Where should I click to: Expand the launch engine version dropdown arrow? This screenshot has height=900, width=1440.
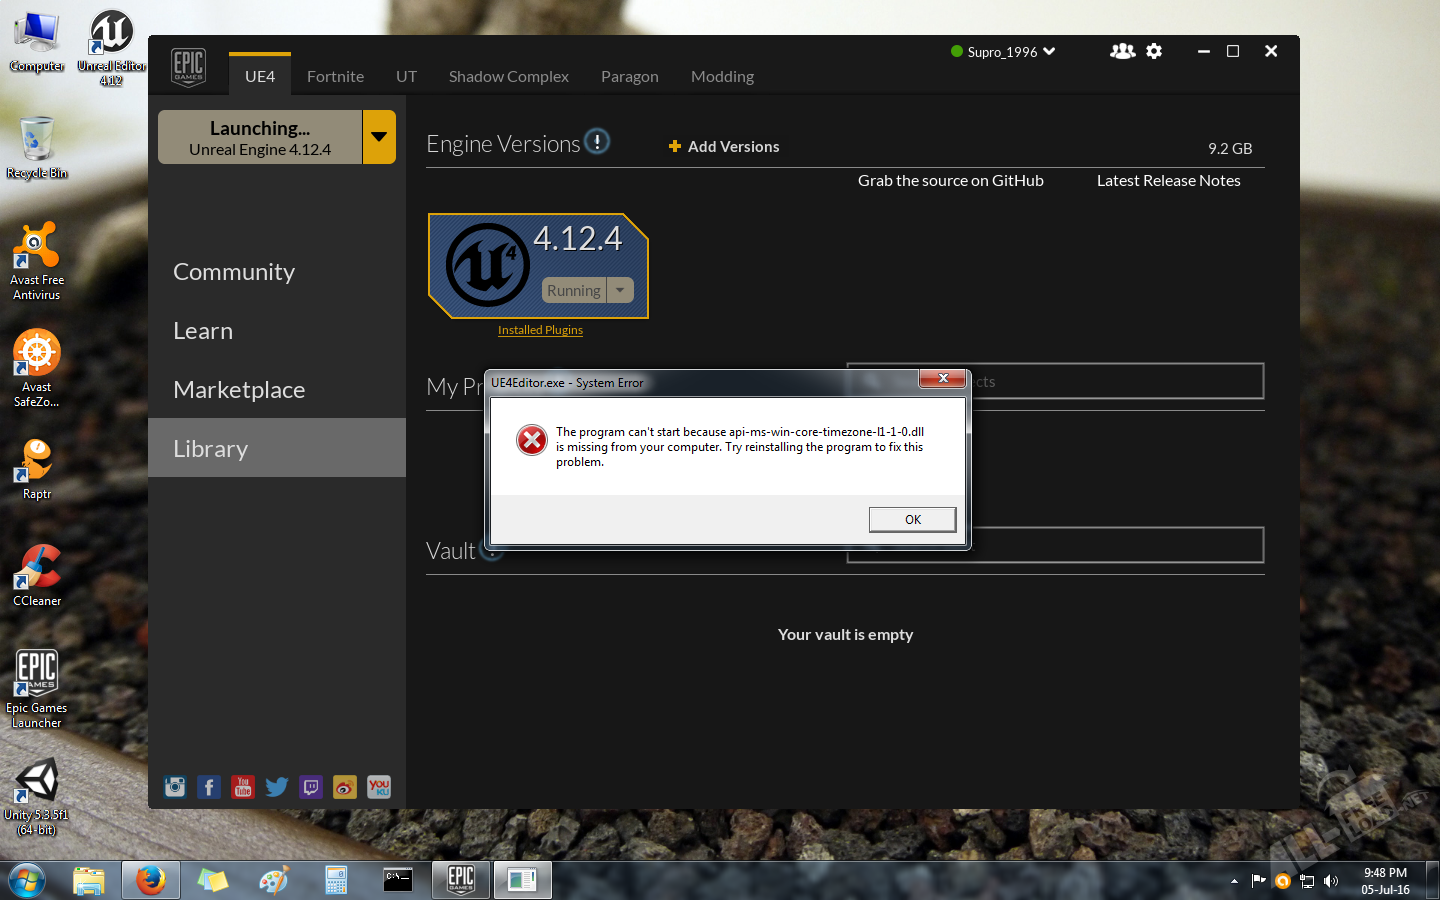click(379, 137)
